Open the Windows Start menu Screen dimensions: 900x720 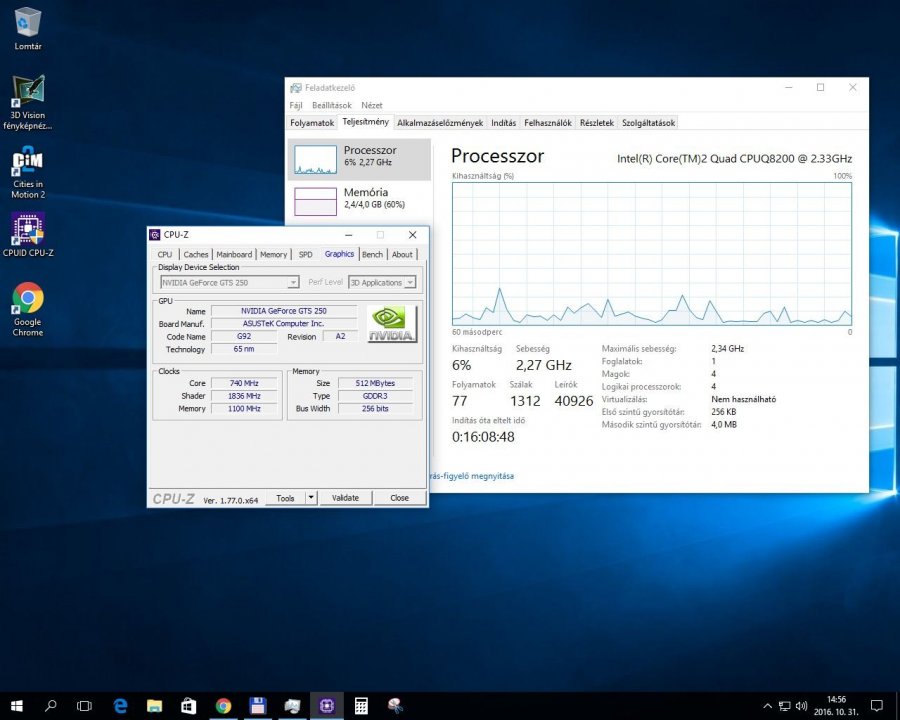point(16,706)
